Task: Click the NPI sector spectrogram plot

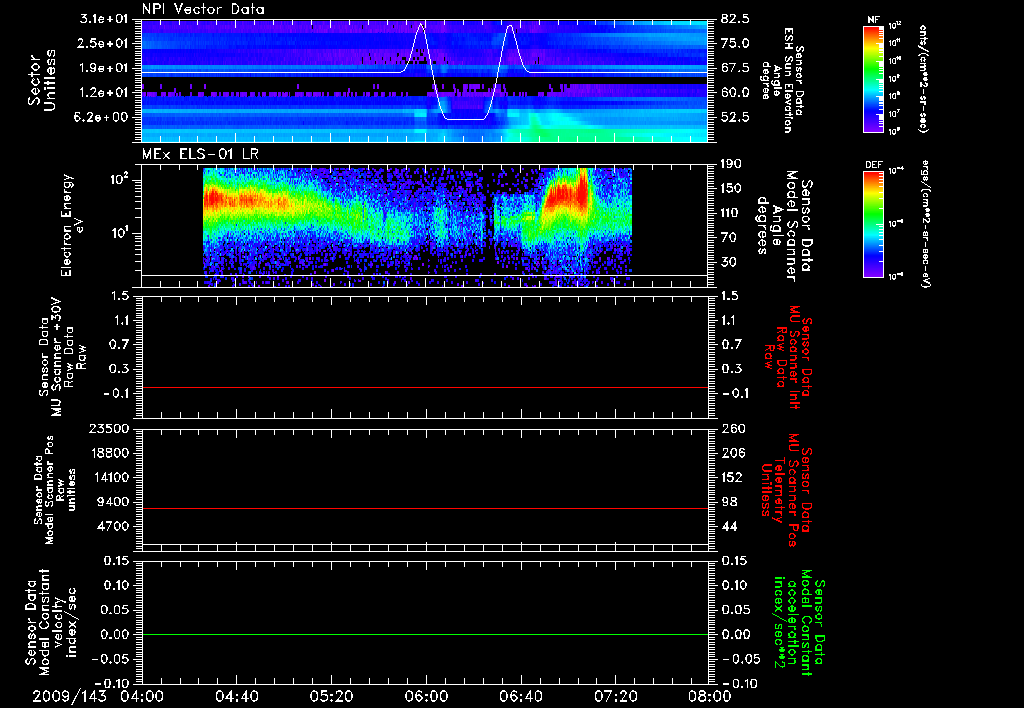Action: pos(424,81)
